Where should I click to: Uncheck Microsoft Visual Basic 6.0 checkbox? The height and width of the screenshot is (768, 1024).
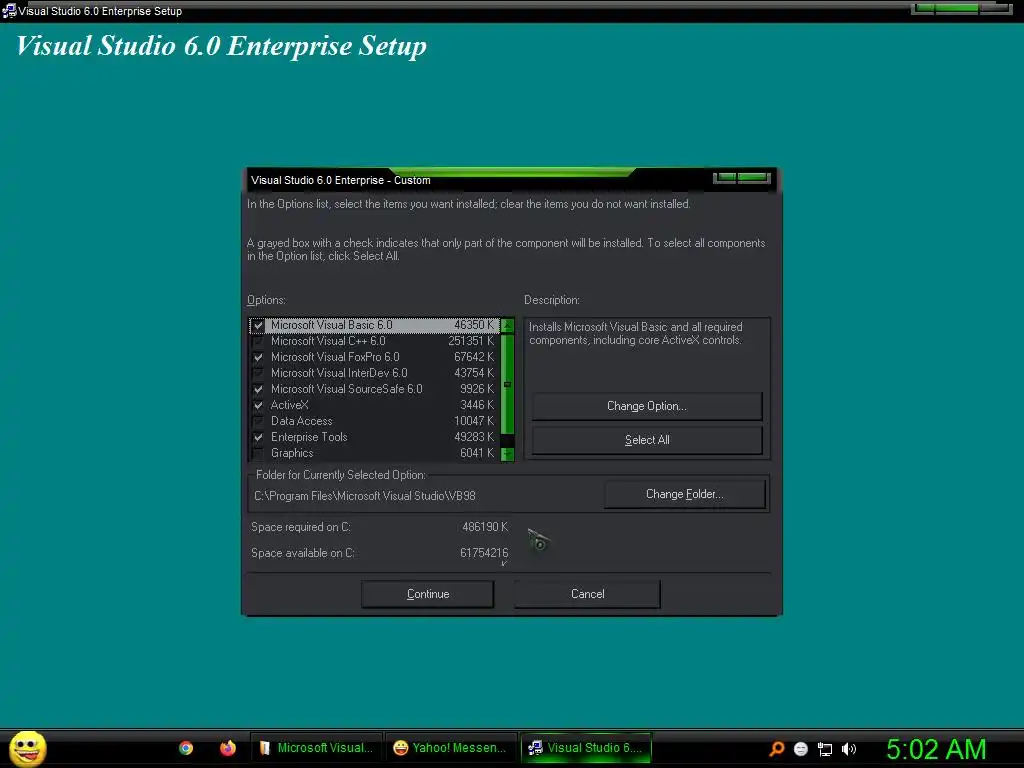pyautogui.click(x=259, y=325)
